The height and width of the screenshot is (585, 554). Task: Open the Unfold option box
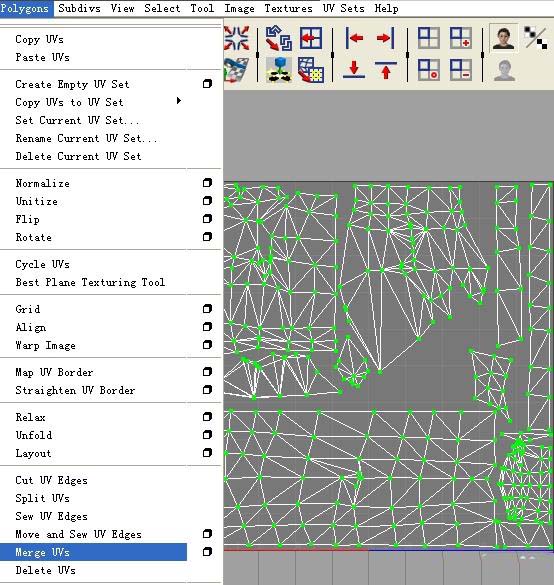[x=207, y=435]
